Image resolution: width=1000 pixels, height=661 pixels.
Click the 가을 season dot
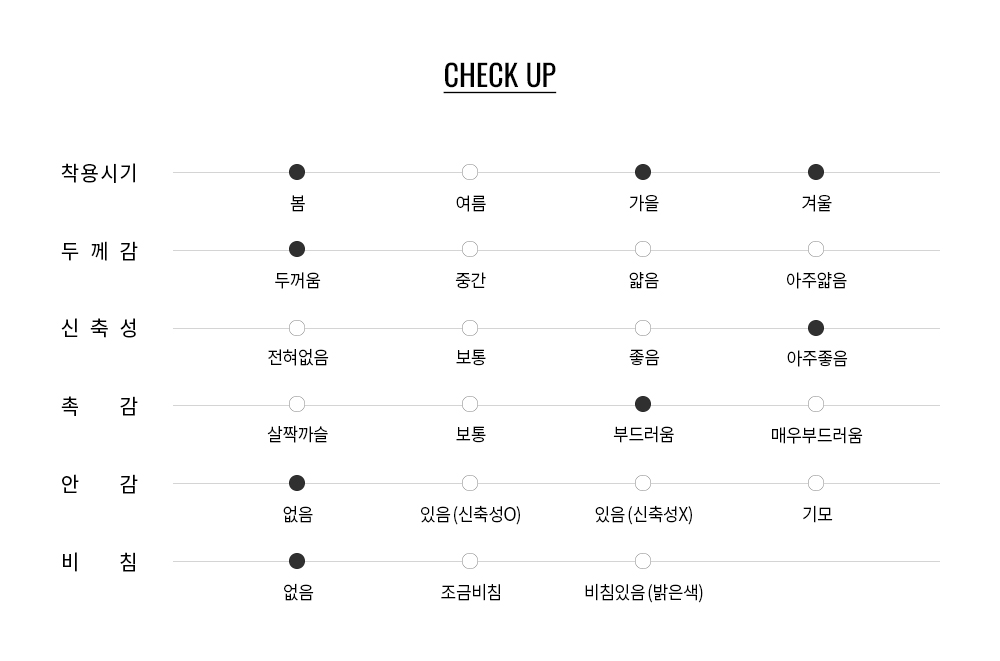coord(643,172)
